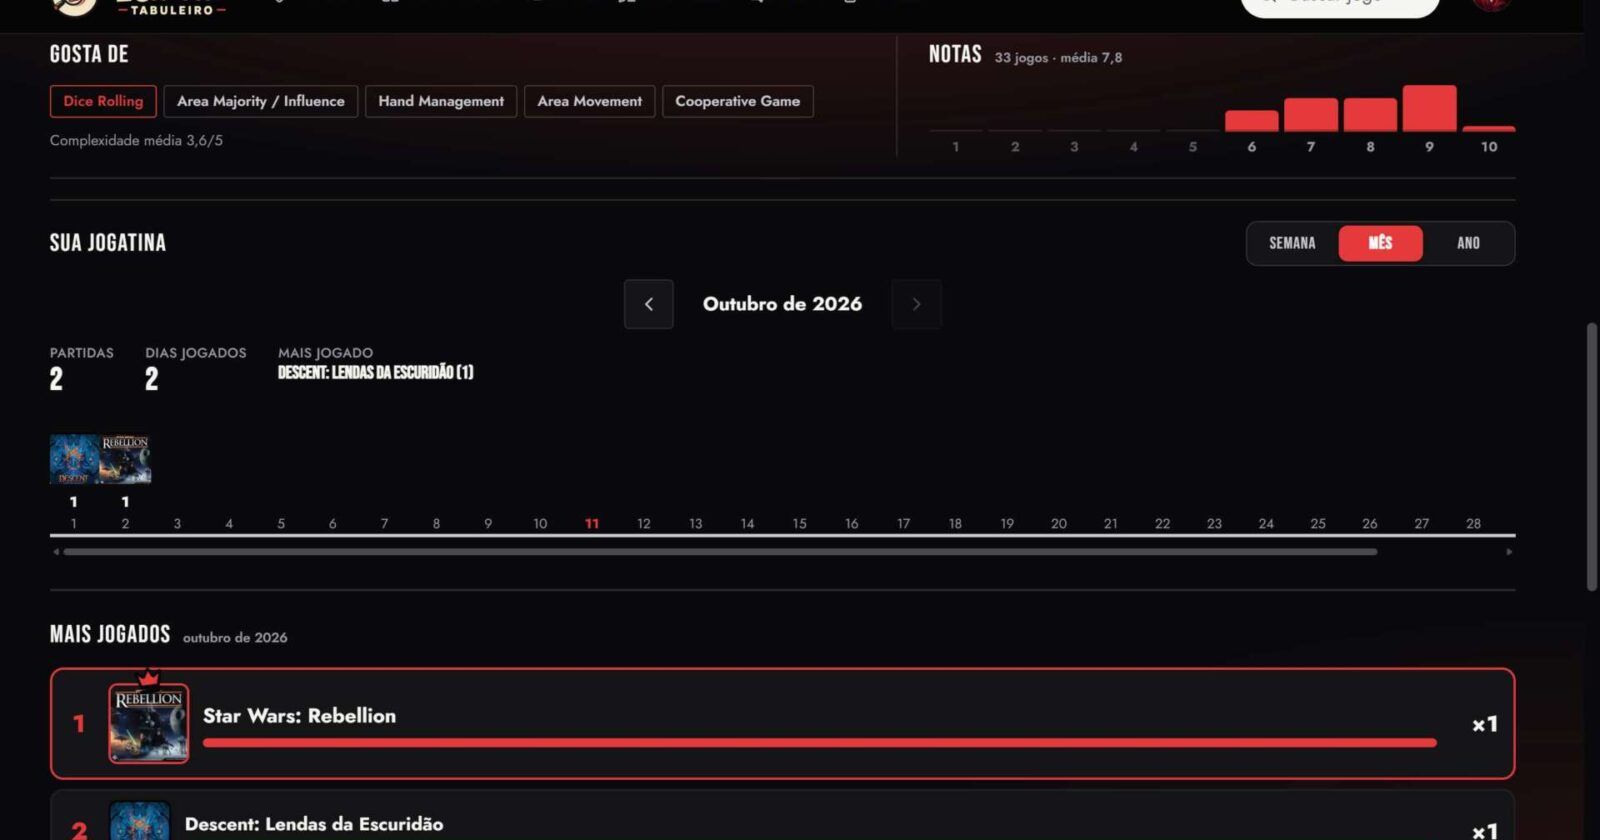Select day 15 on the timeline axis
This screenshot has height=840, width=1600.
(799, 523)
